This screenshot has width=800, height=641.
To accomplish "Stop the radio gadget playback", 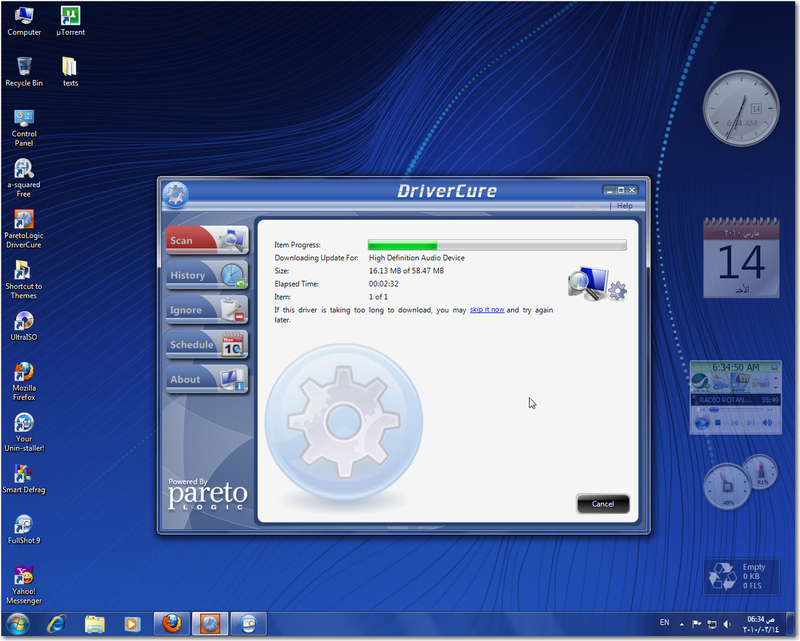I will tap(718, 423).
